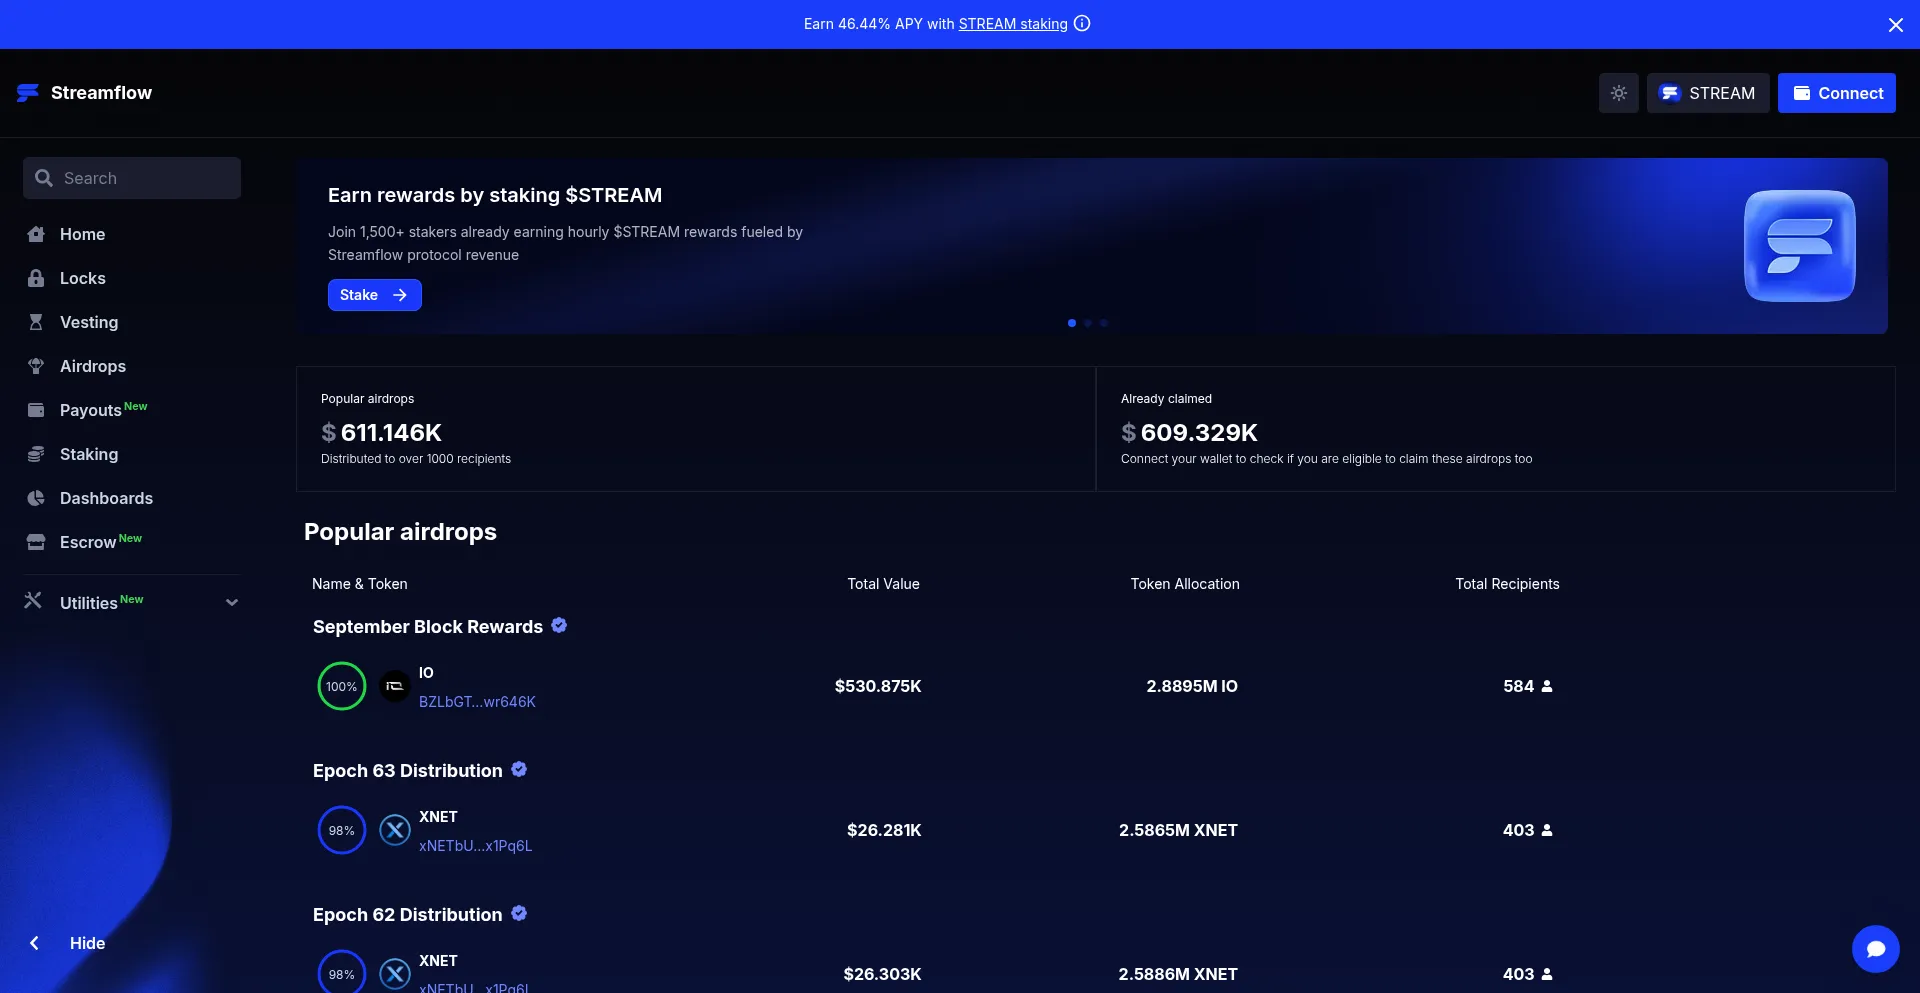Open the Vesting section
Image resolution: width=1920 pixels, height=993 pixels.
[x=89, y=322]
